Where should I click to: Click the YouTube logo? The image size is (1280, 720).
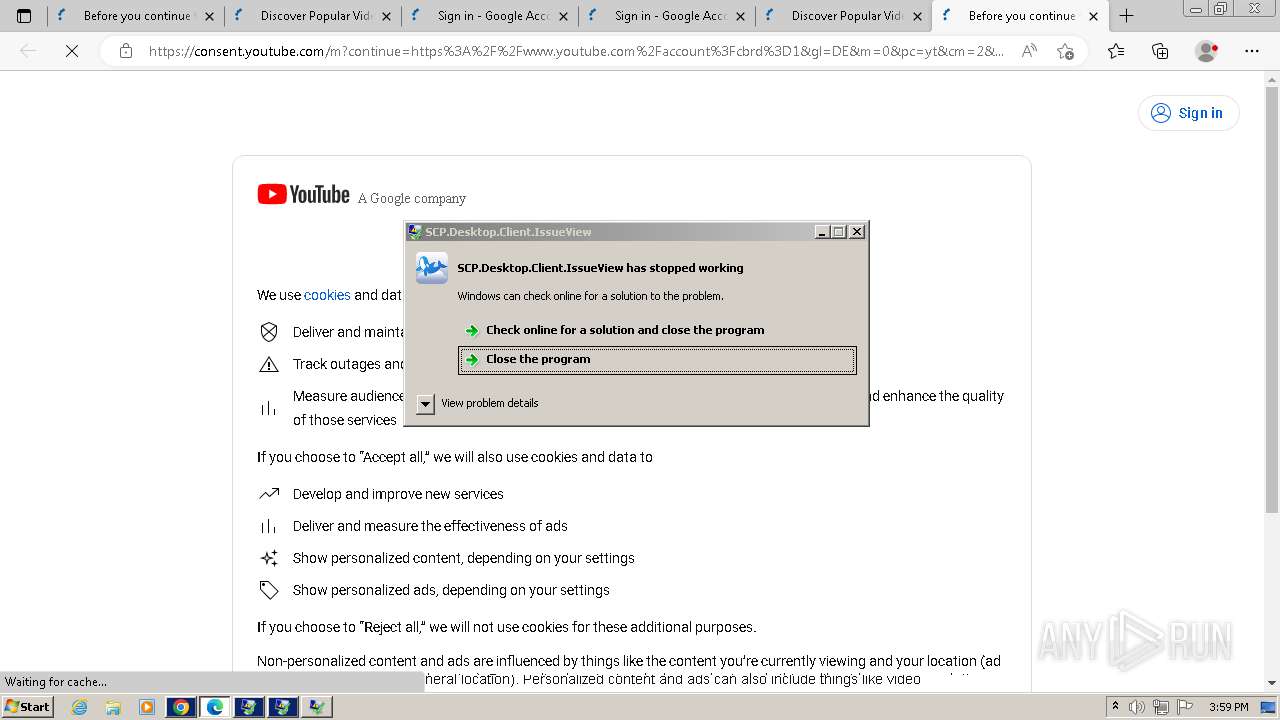303,195
